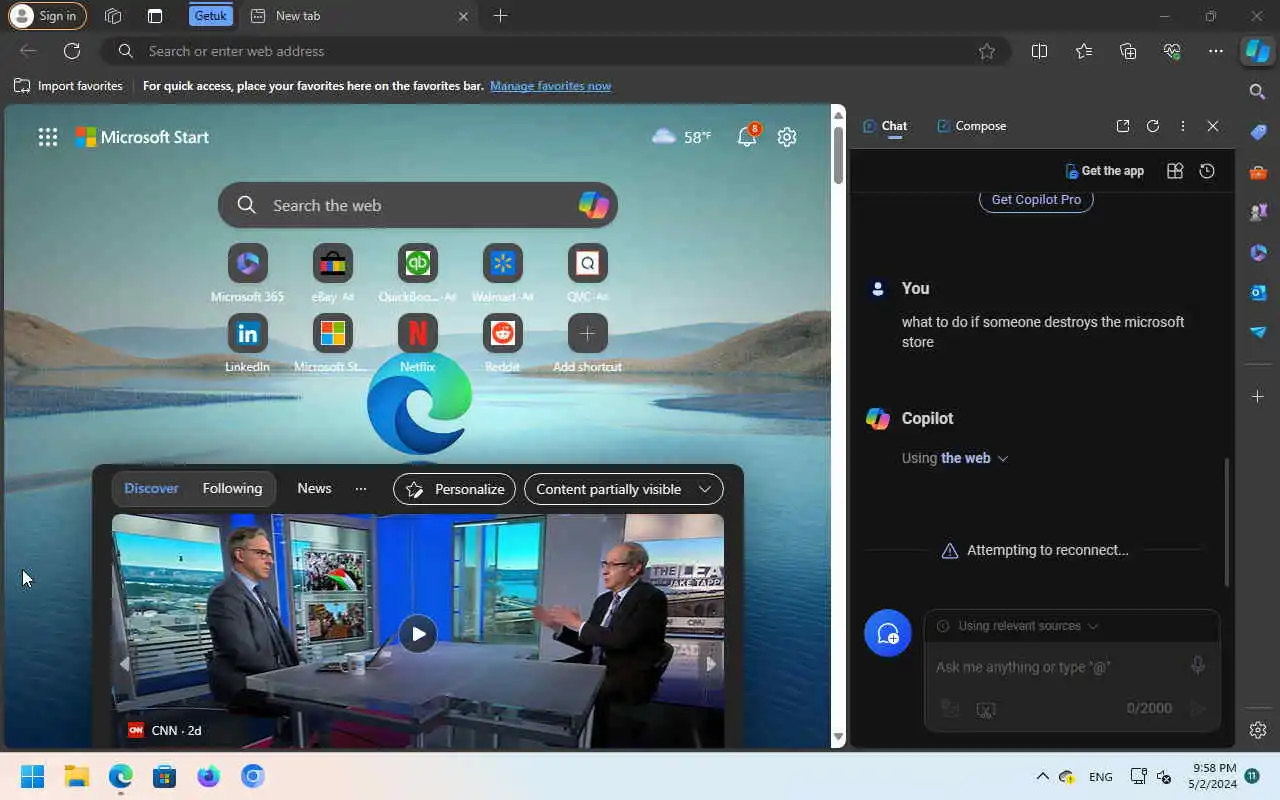Switch to the Compose tab in Copilot
This screenshot has width=1280, height=800.
pos(971,126)
